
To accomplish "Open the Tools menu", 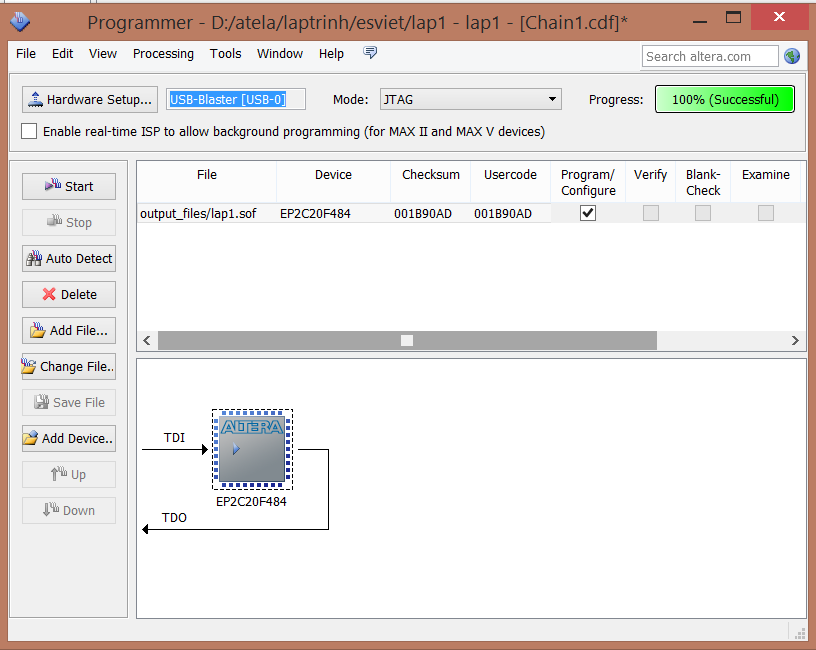I will click(x=226, y=54).
